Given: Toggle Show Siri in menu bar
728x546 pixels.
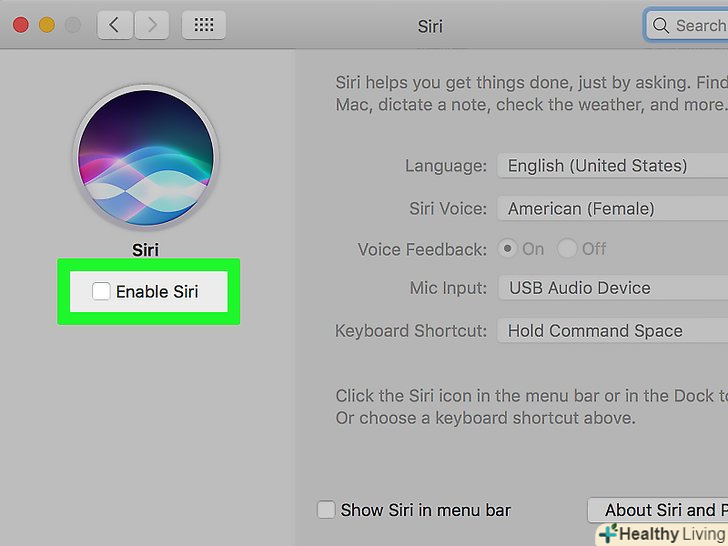Looking at the screenshot, I should (326, 510).
